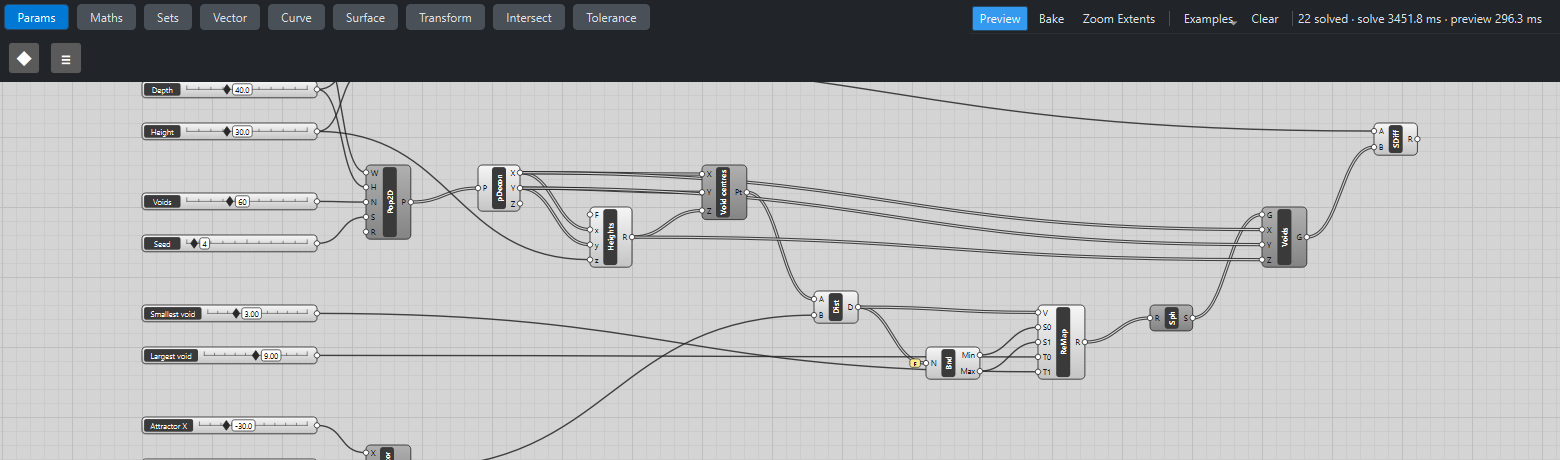Image resolution: width=1560 pixels, height=460 pixels.
Task: Open the Maths tab
Action: pos(106,17)
